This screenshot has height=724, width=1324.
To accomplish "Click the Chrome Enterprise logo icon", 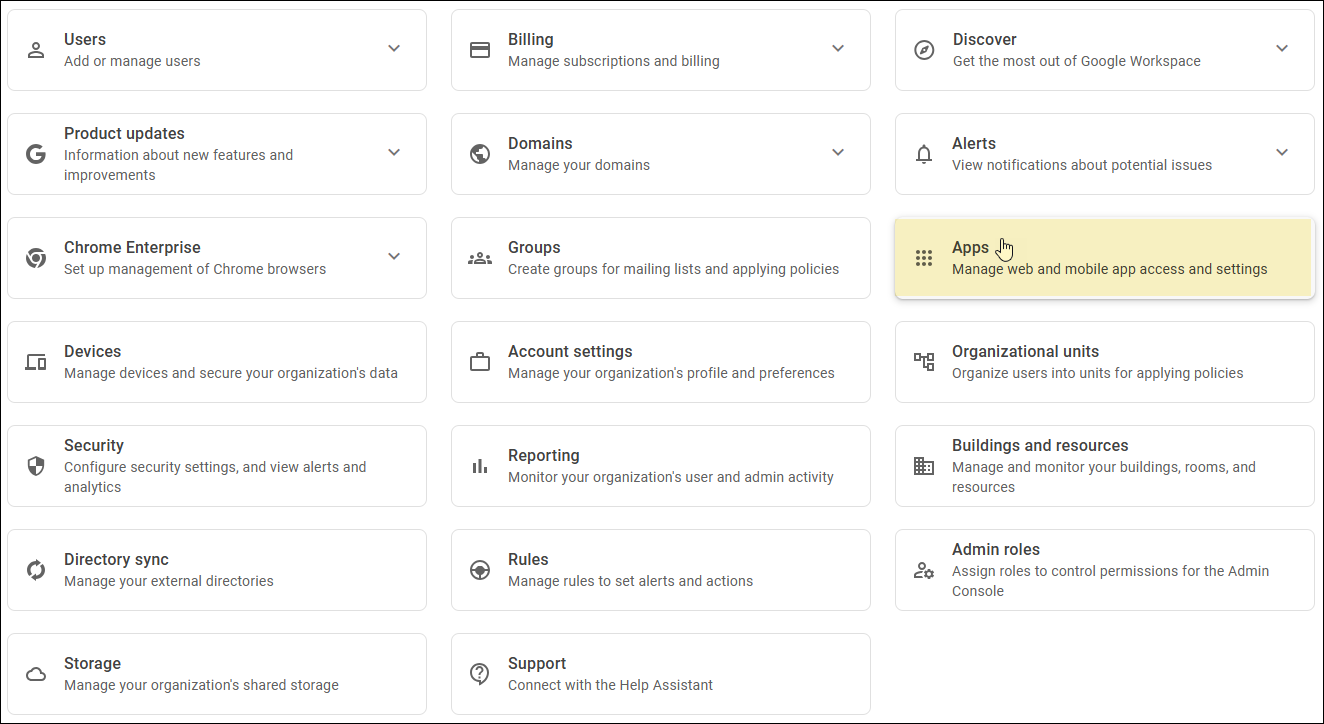I will [x=36, y=258].
